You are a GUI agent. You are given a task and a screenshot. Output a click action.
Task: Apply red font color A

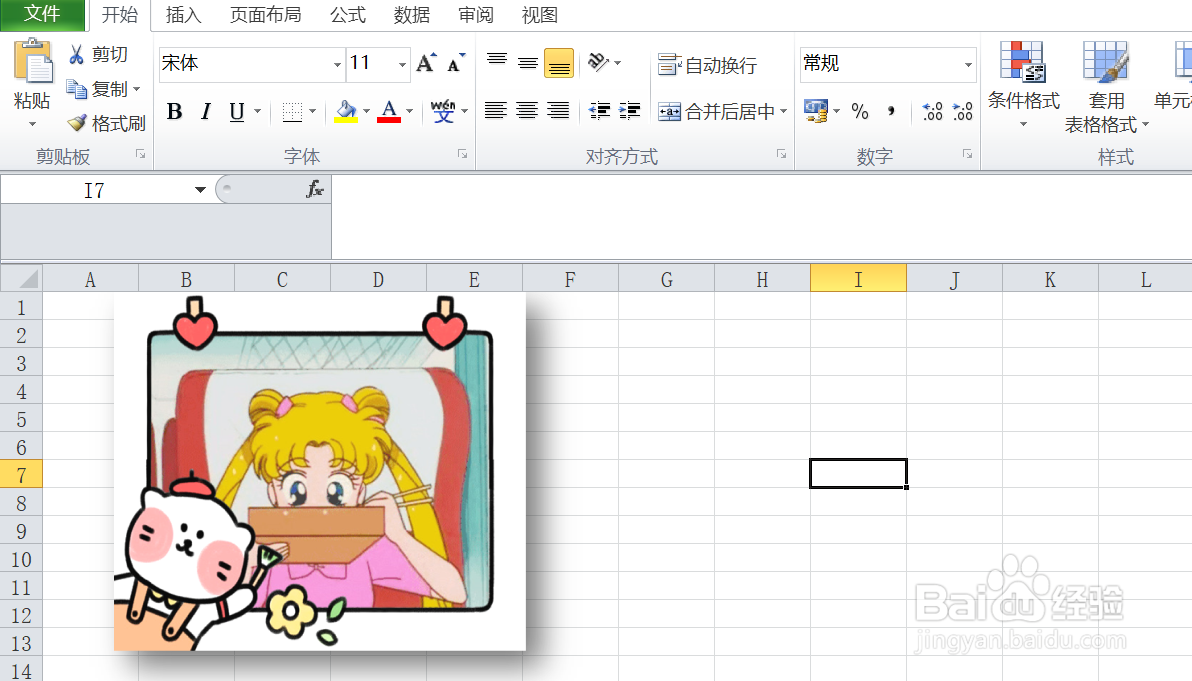(x=389, y=112)
